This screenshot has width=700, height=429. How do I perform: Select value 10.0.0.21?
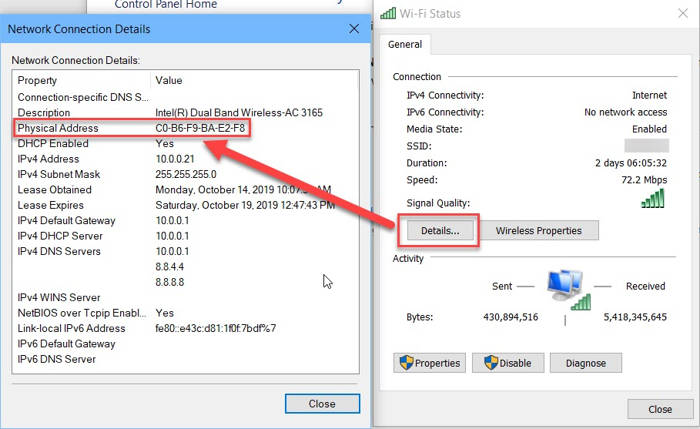point(175,159)
